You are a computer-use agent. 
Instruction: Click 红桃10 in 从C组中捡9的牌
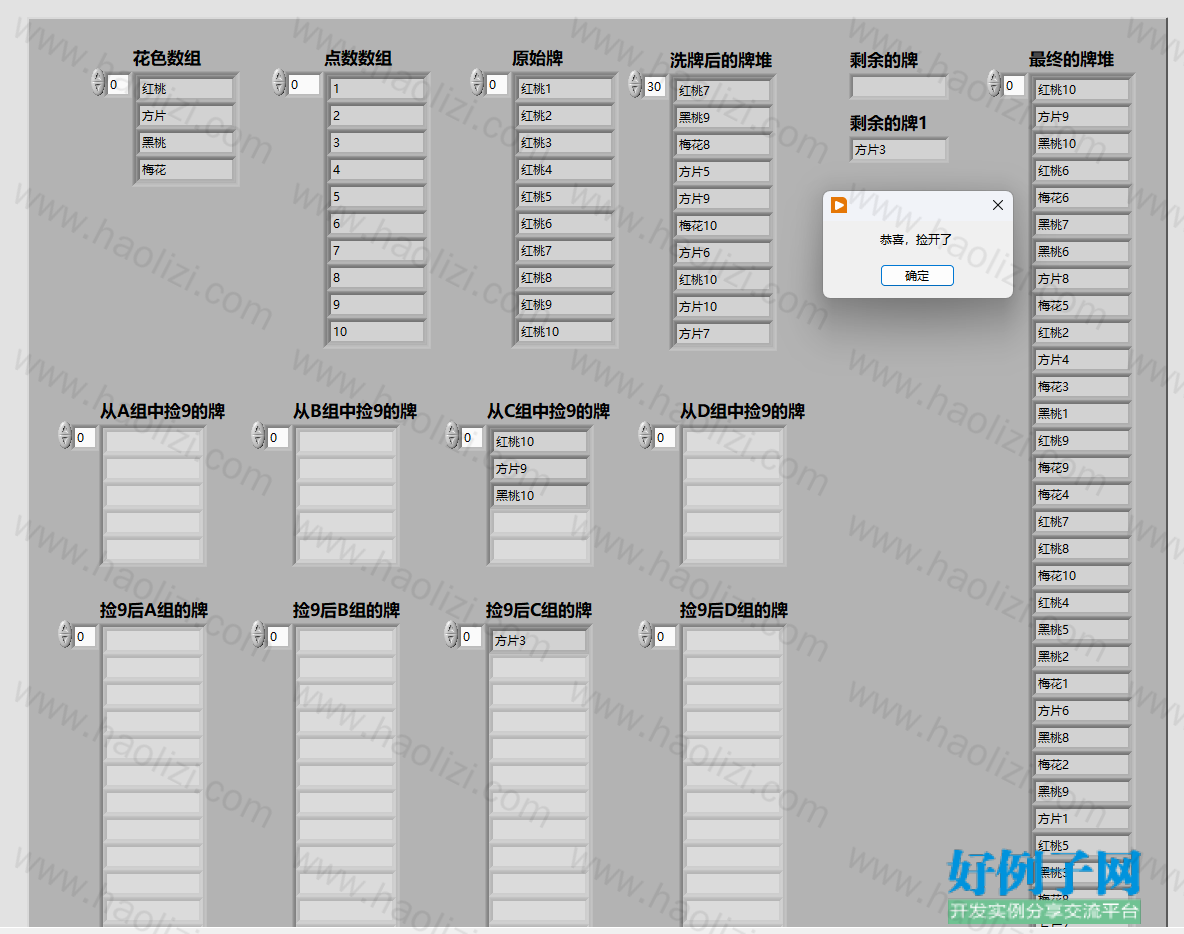540,442
